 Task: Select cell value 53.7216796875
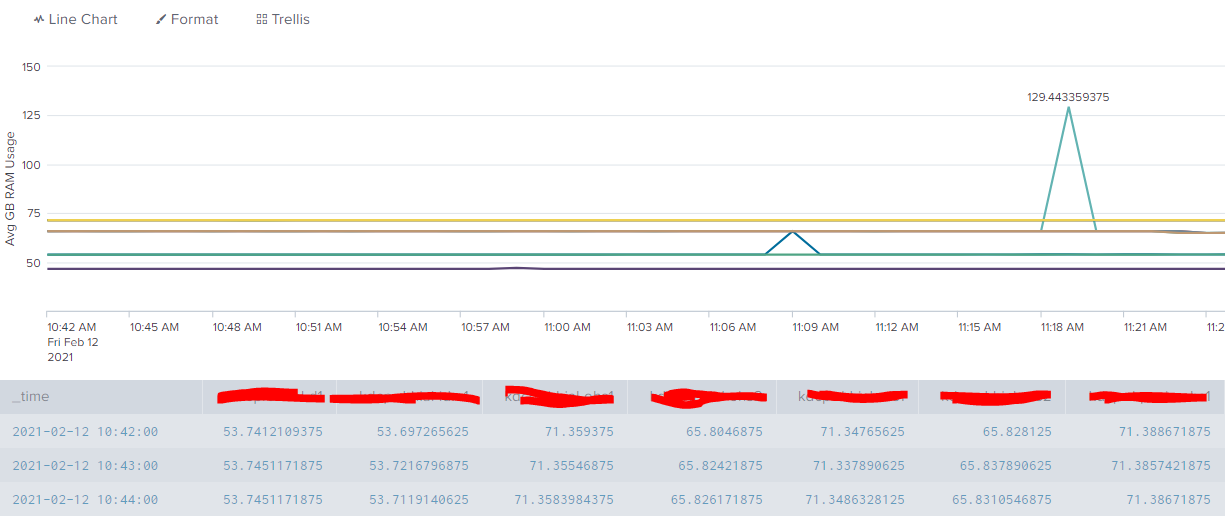click(418, 466)
